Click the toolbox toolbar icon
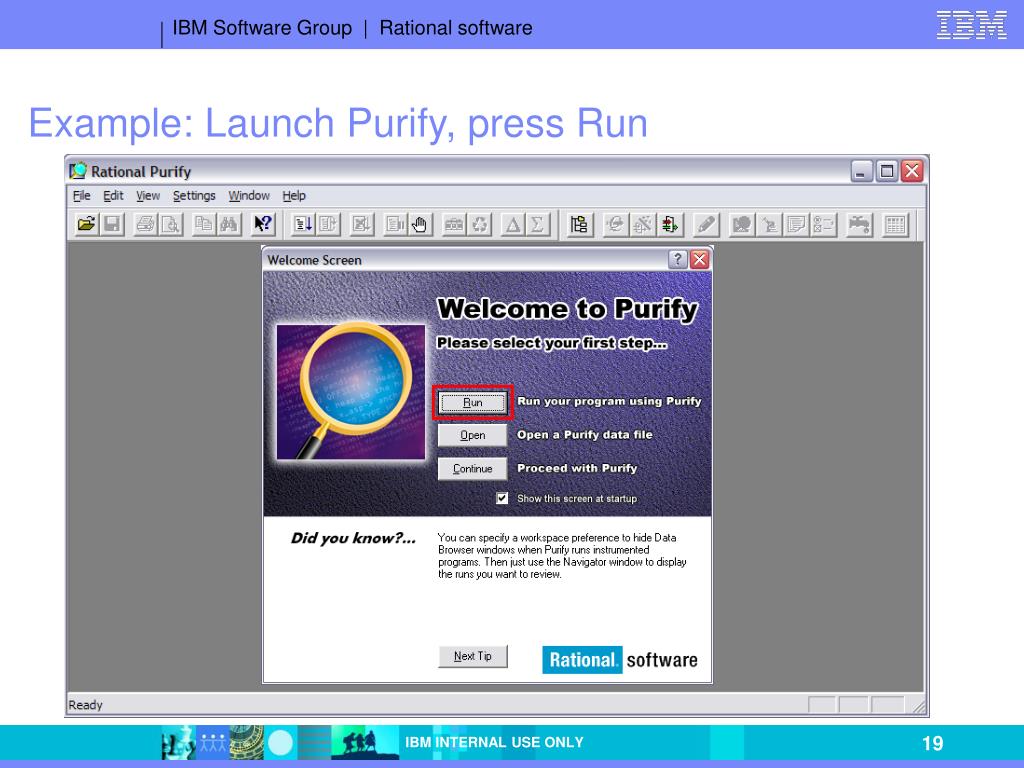This screenshot has height=768, width=1024. pyautogui.click(x=454, y=225)
